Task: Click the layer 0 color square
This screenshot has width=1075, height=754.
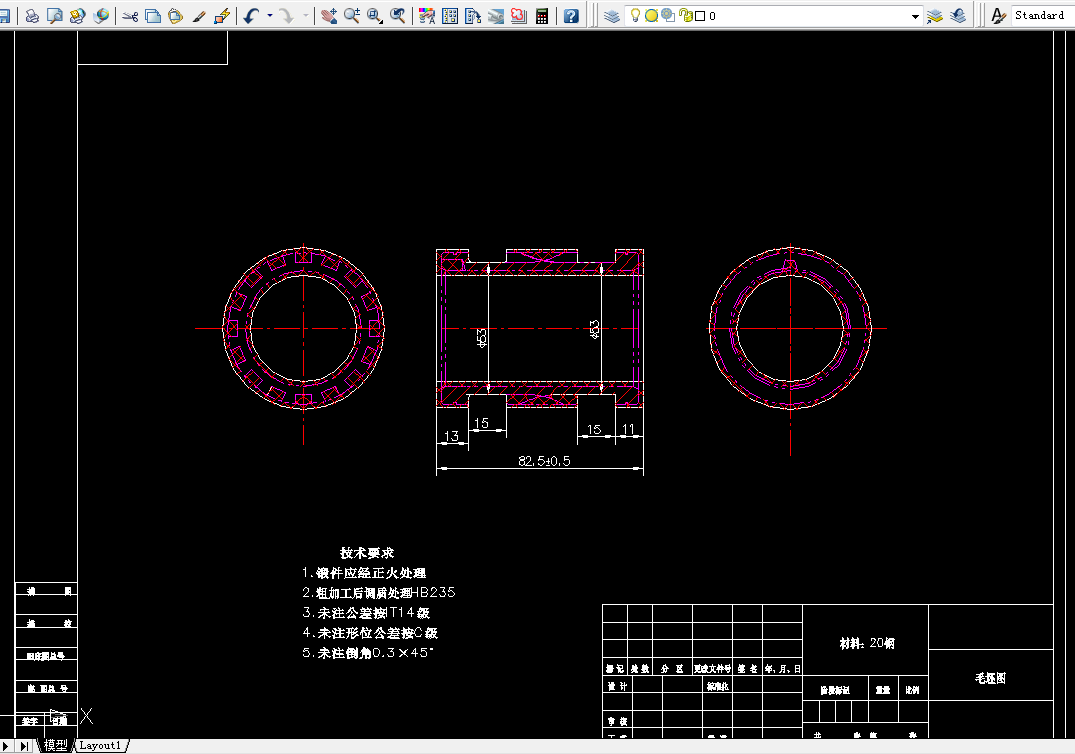Action: pyautogui.click(x=700, y=16)
